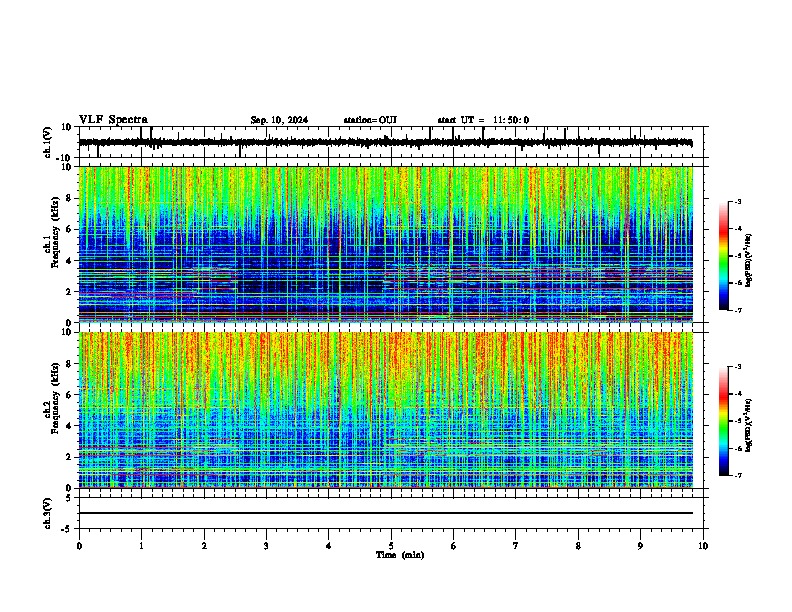This screenshot has width=792, height=612.
Task: Click time axis tick label "4"
Action: point(329,546)
